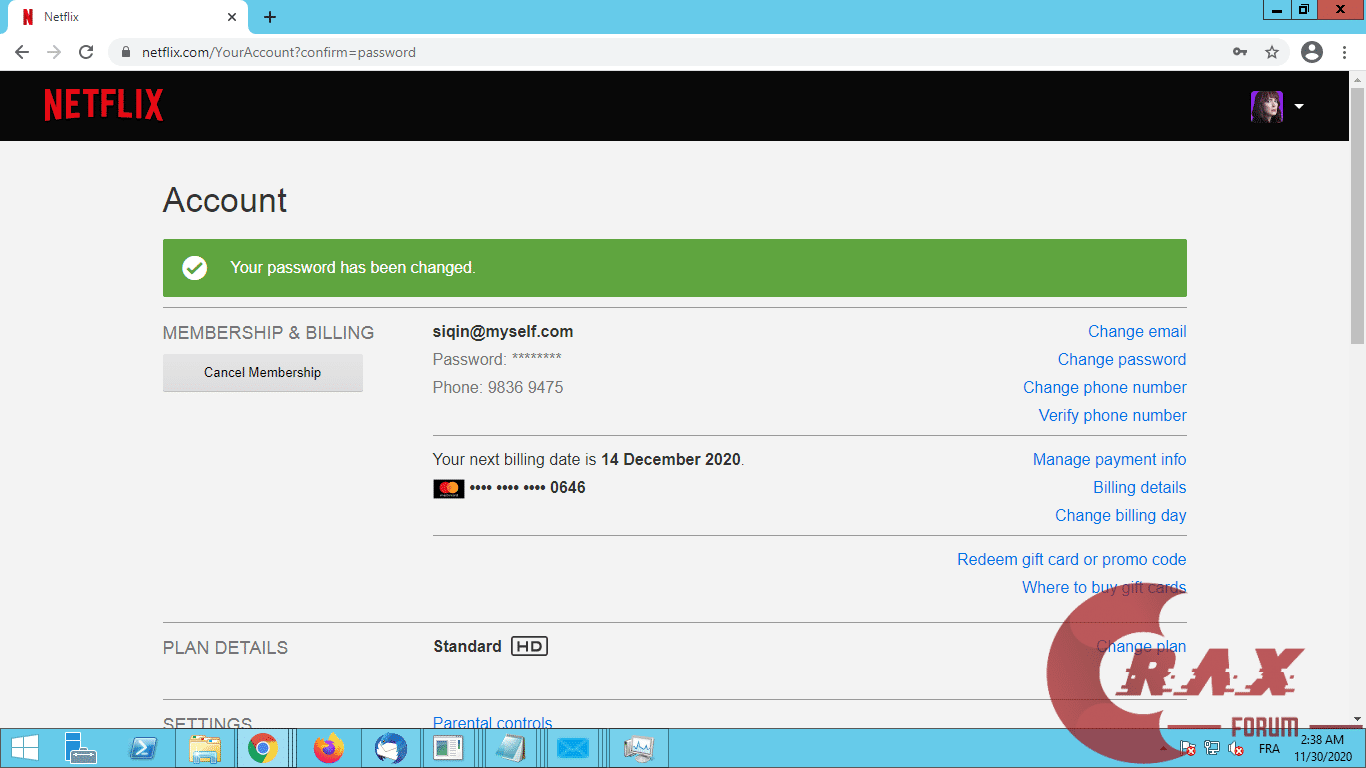
Task: Bookmark this page with the star icon
Action: point(1272,52)
